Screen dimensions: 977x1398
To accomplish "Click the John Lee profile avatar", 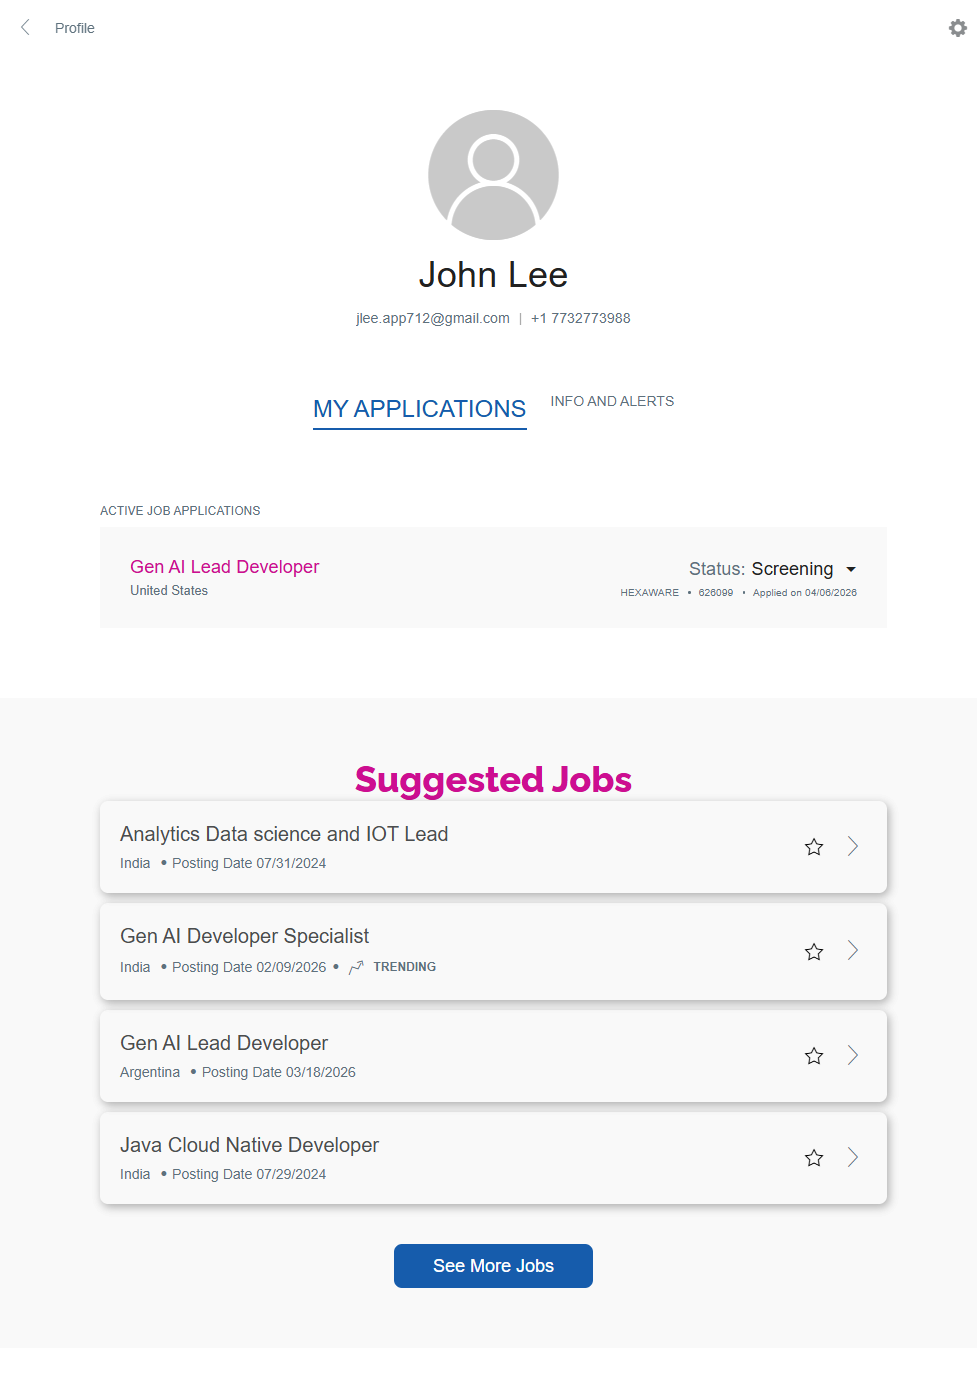I will tap(493, 175).
